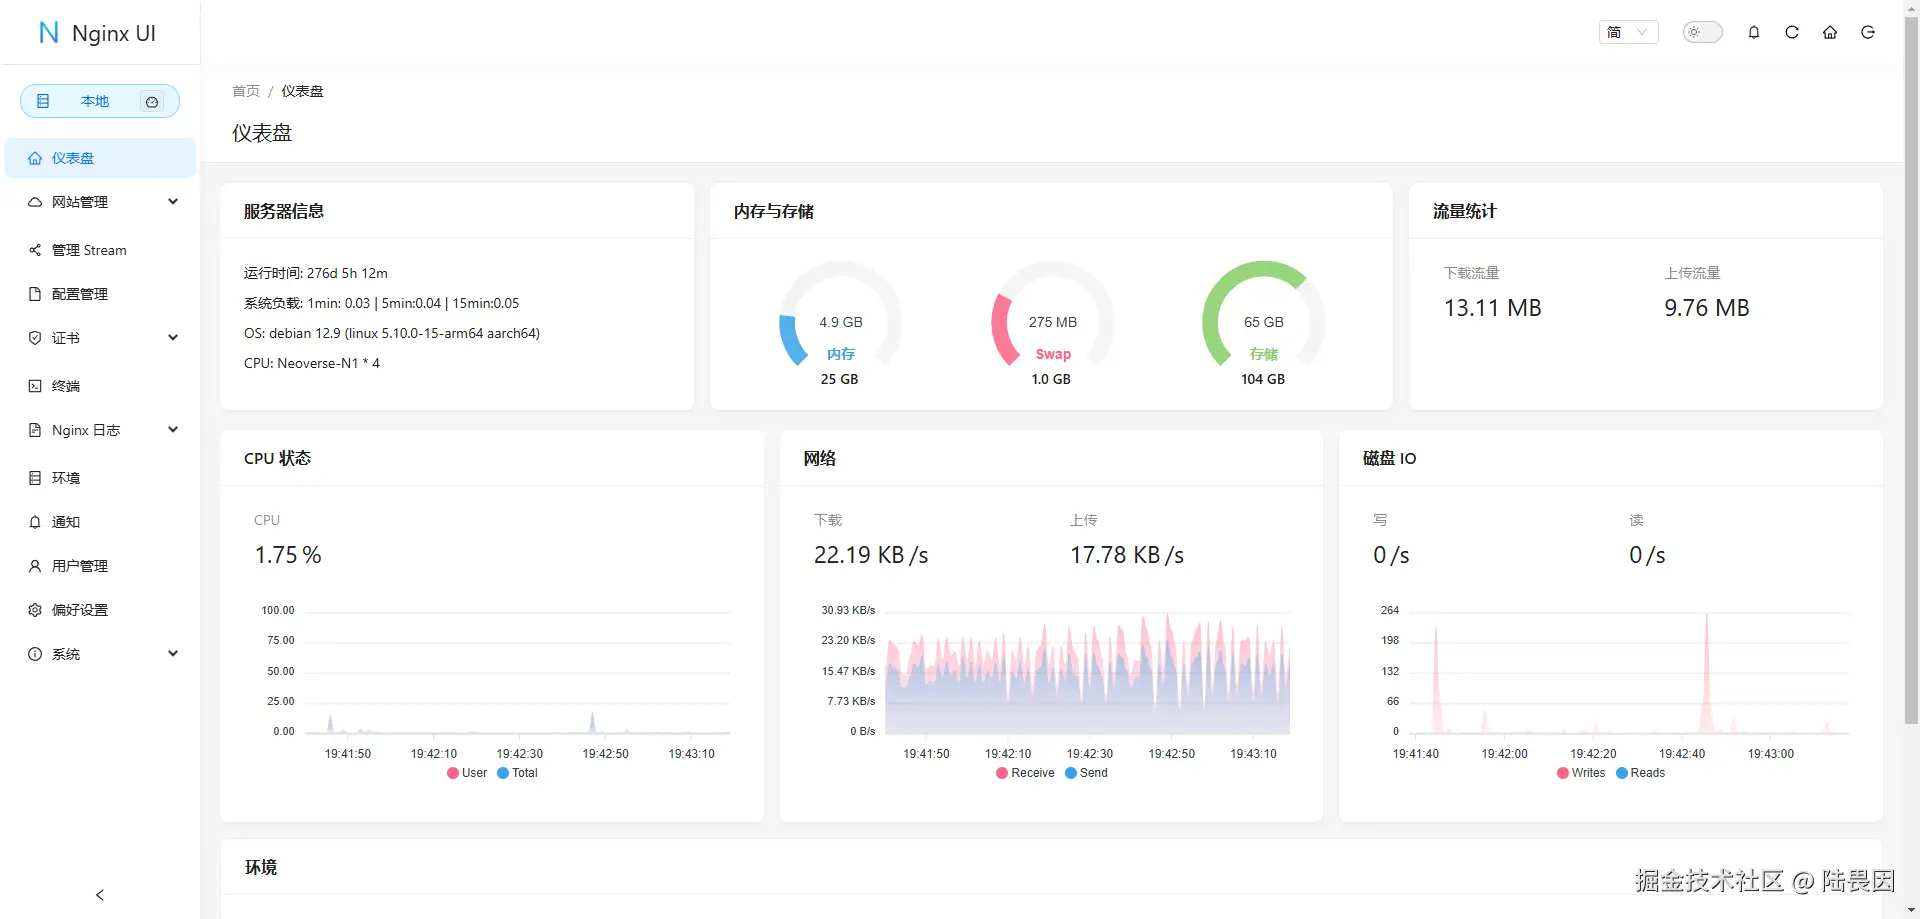This screenshot has height=919, width=1920.
Task: Click the refresh icon in top bar
Action: point(1792,32)
